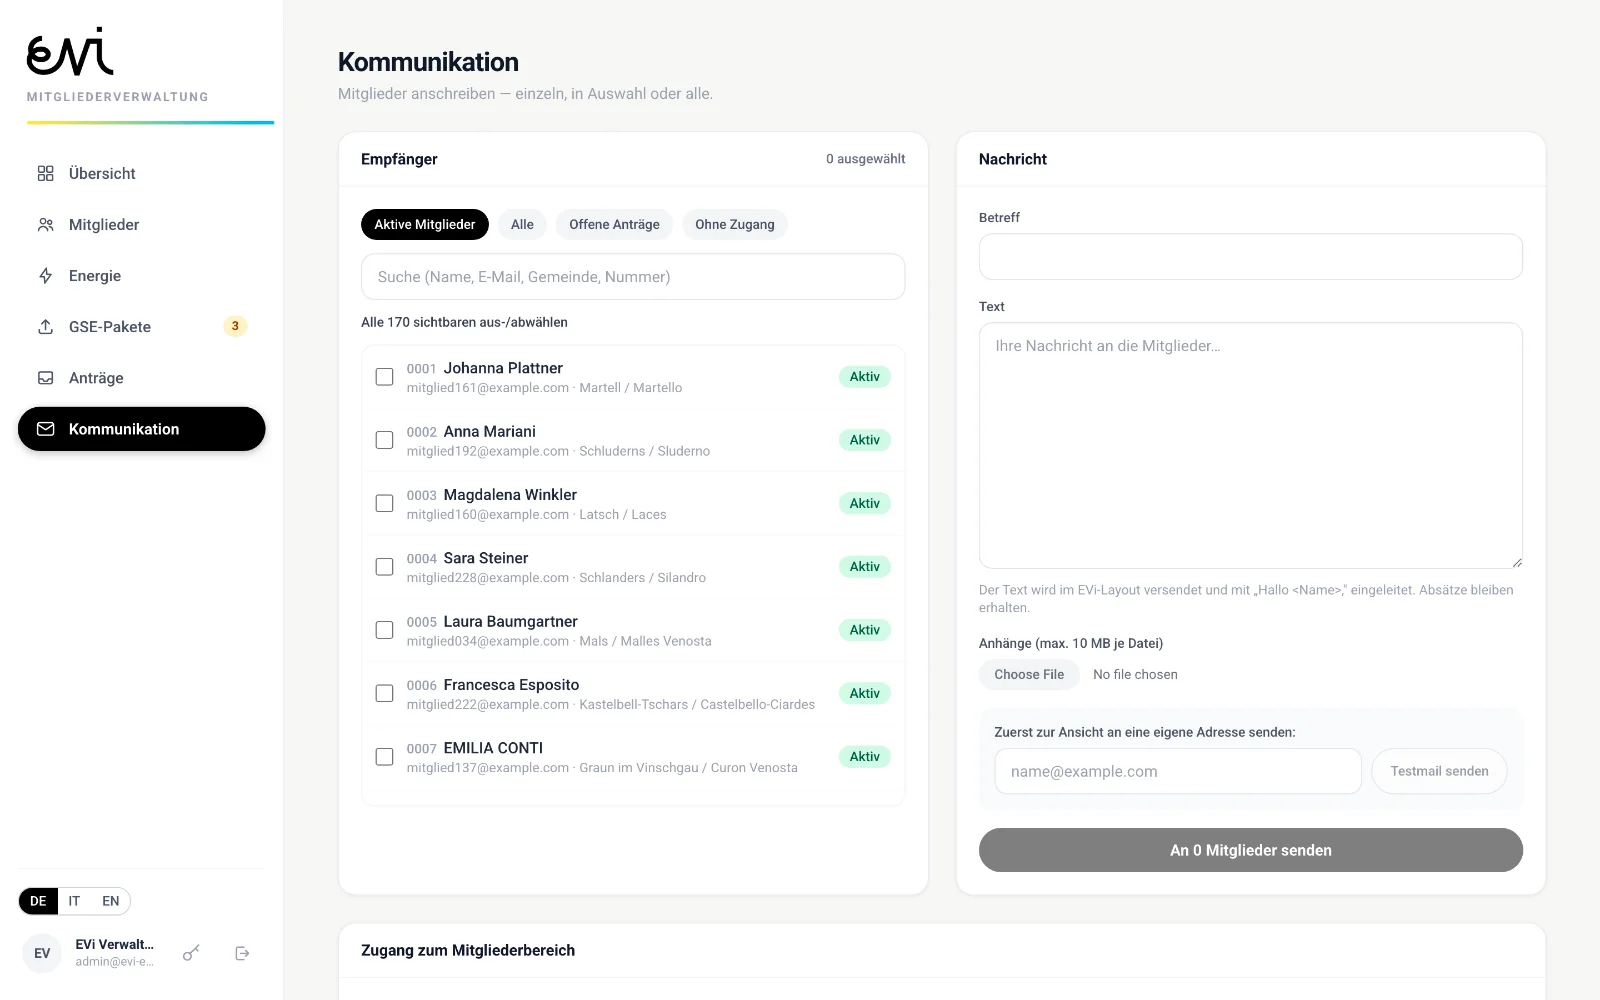Screen dimensions: 1600x1000
Task: Click Testmail senden
Action: [x=1439, y=771]
